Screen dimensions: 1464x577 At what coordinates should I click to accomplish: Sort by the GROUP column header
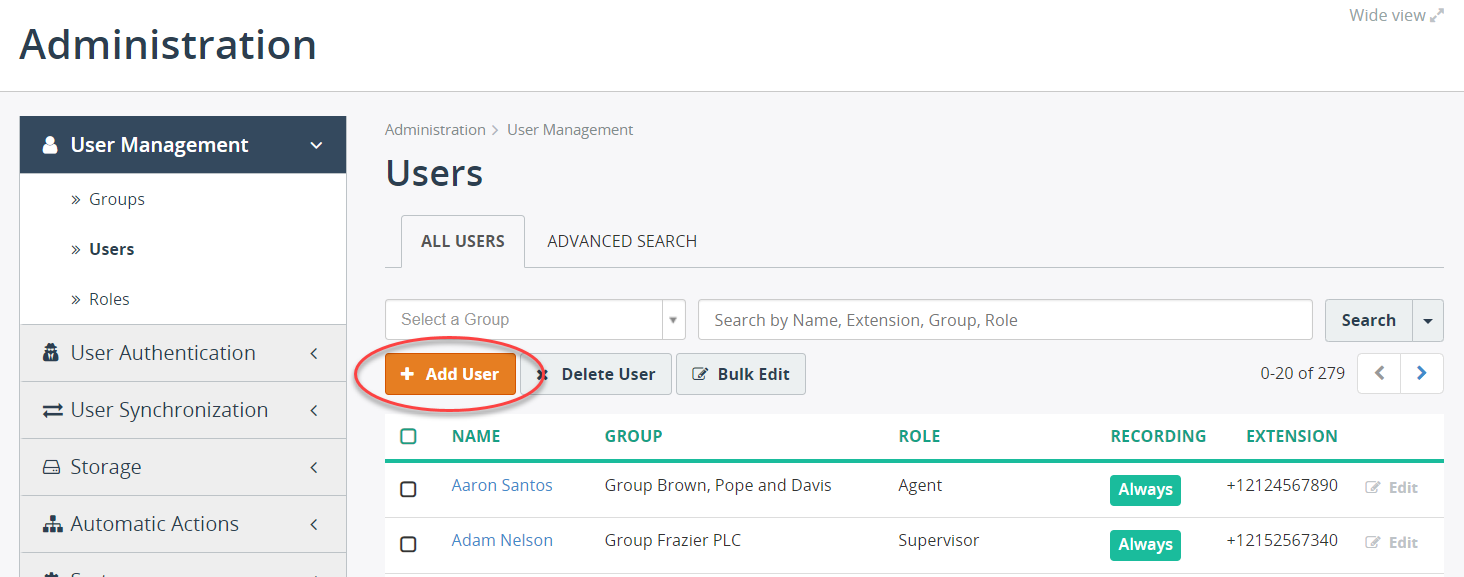634,436
